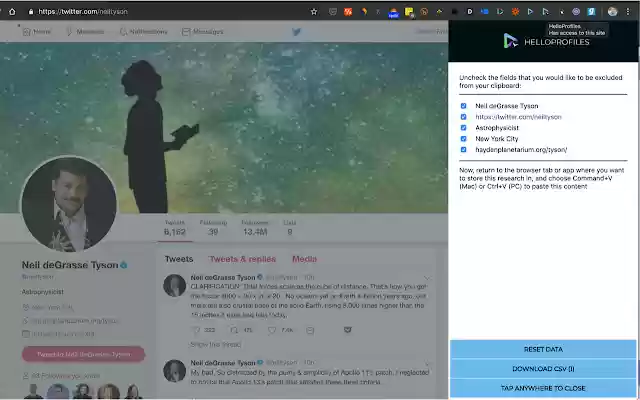Viewport: 640px width, 400px height.
Task: Click the blue g extension icon
Action: click(x=591, y=12)
